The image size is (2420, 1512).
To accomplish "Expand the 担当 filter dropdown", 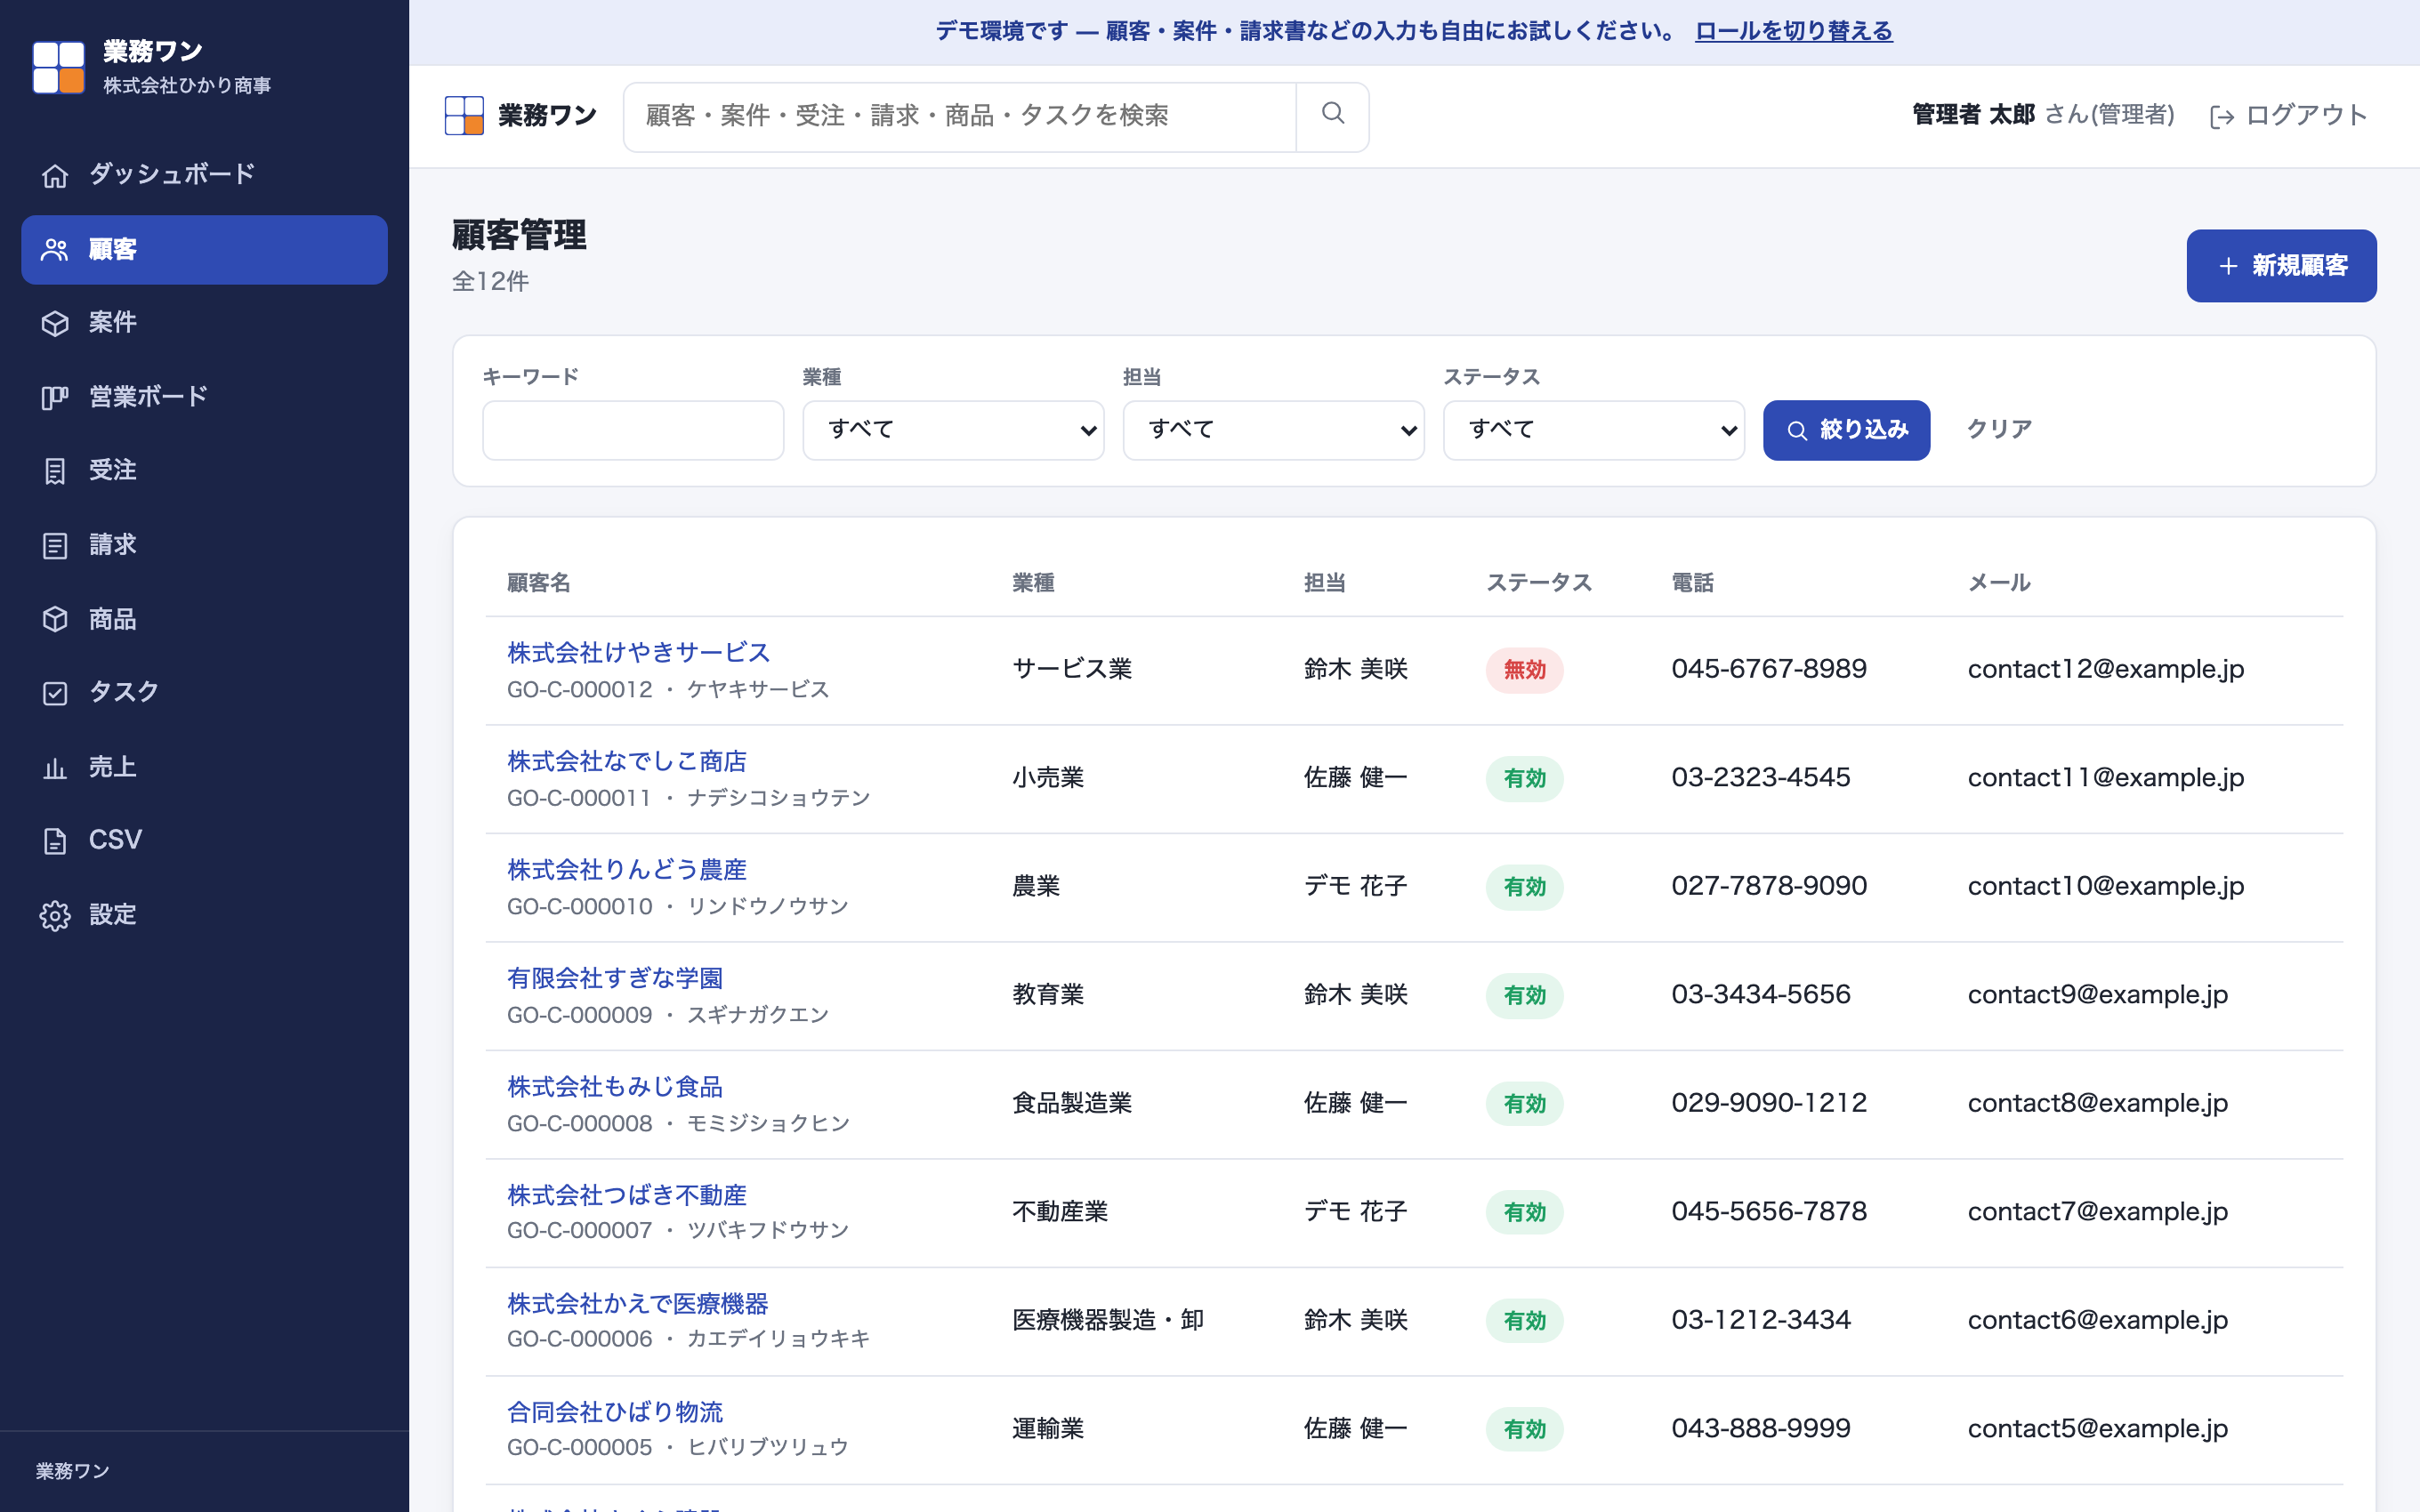I will [x=1273, y=430].
